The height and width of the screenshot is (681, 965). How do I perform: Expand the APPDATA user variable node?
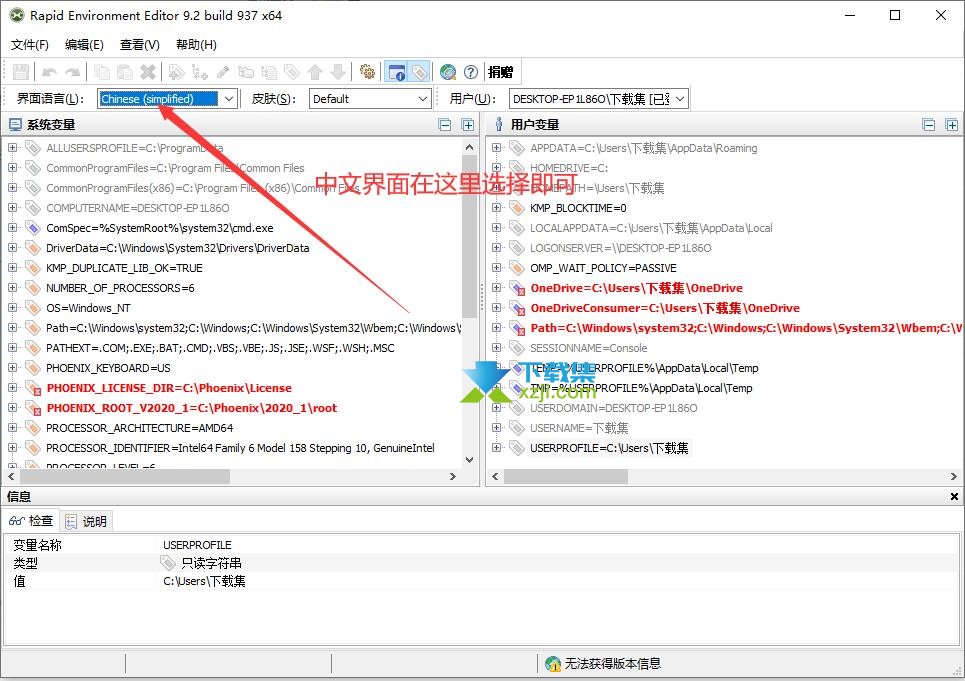coord(496,148)
